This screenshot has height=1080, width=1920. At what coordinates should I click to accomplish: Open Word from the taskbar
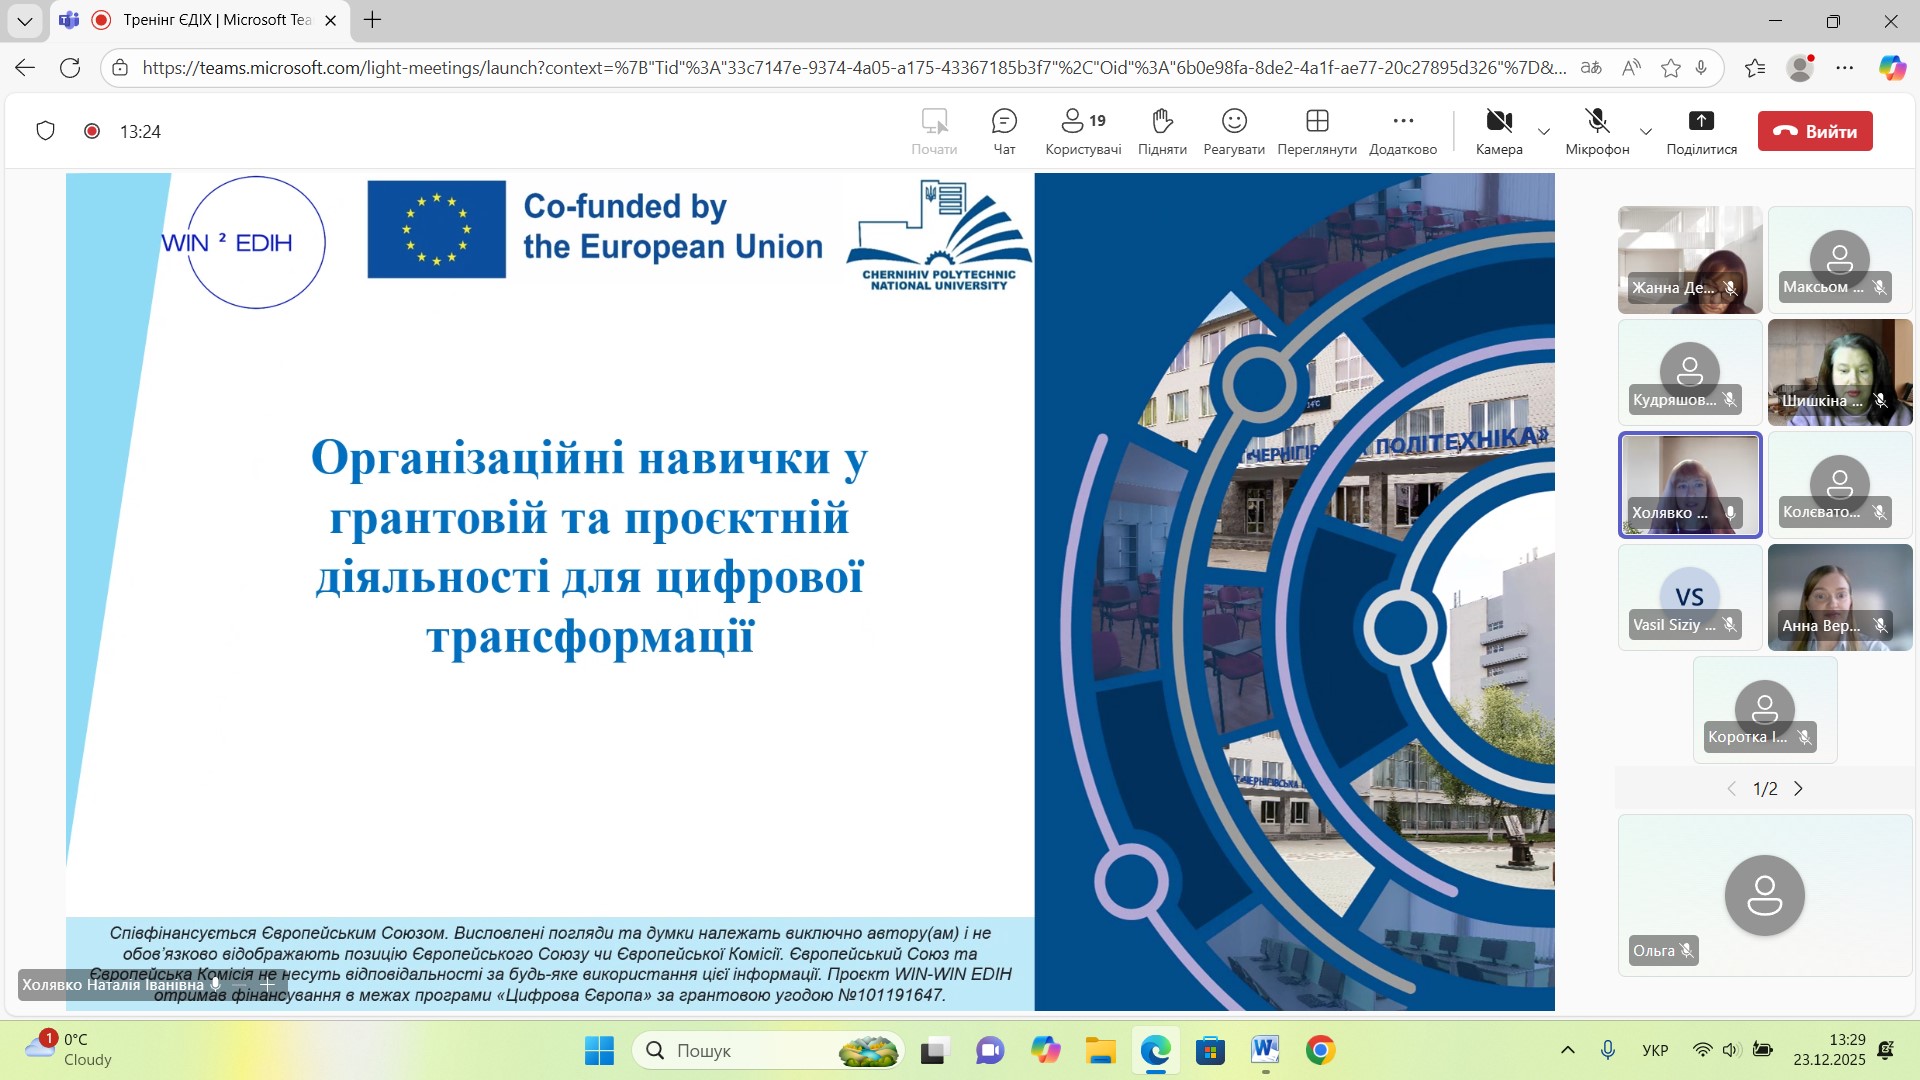point(1264,1050)
